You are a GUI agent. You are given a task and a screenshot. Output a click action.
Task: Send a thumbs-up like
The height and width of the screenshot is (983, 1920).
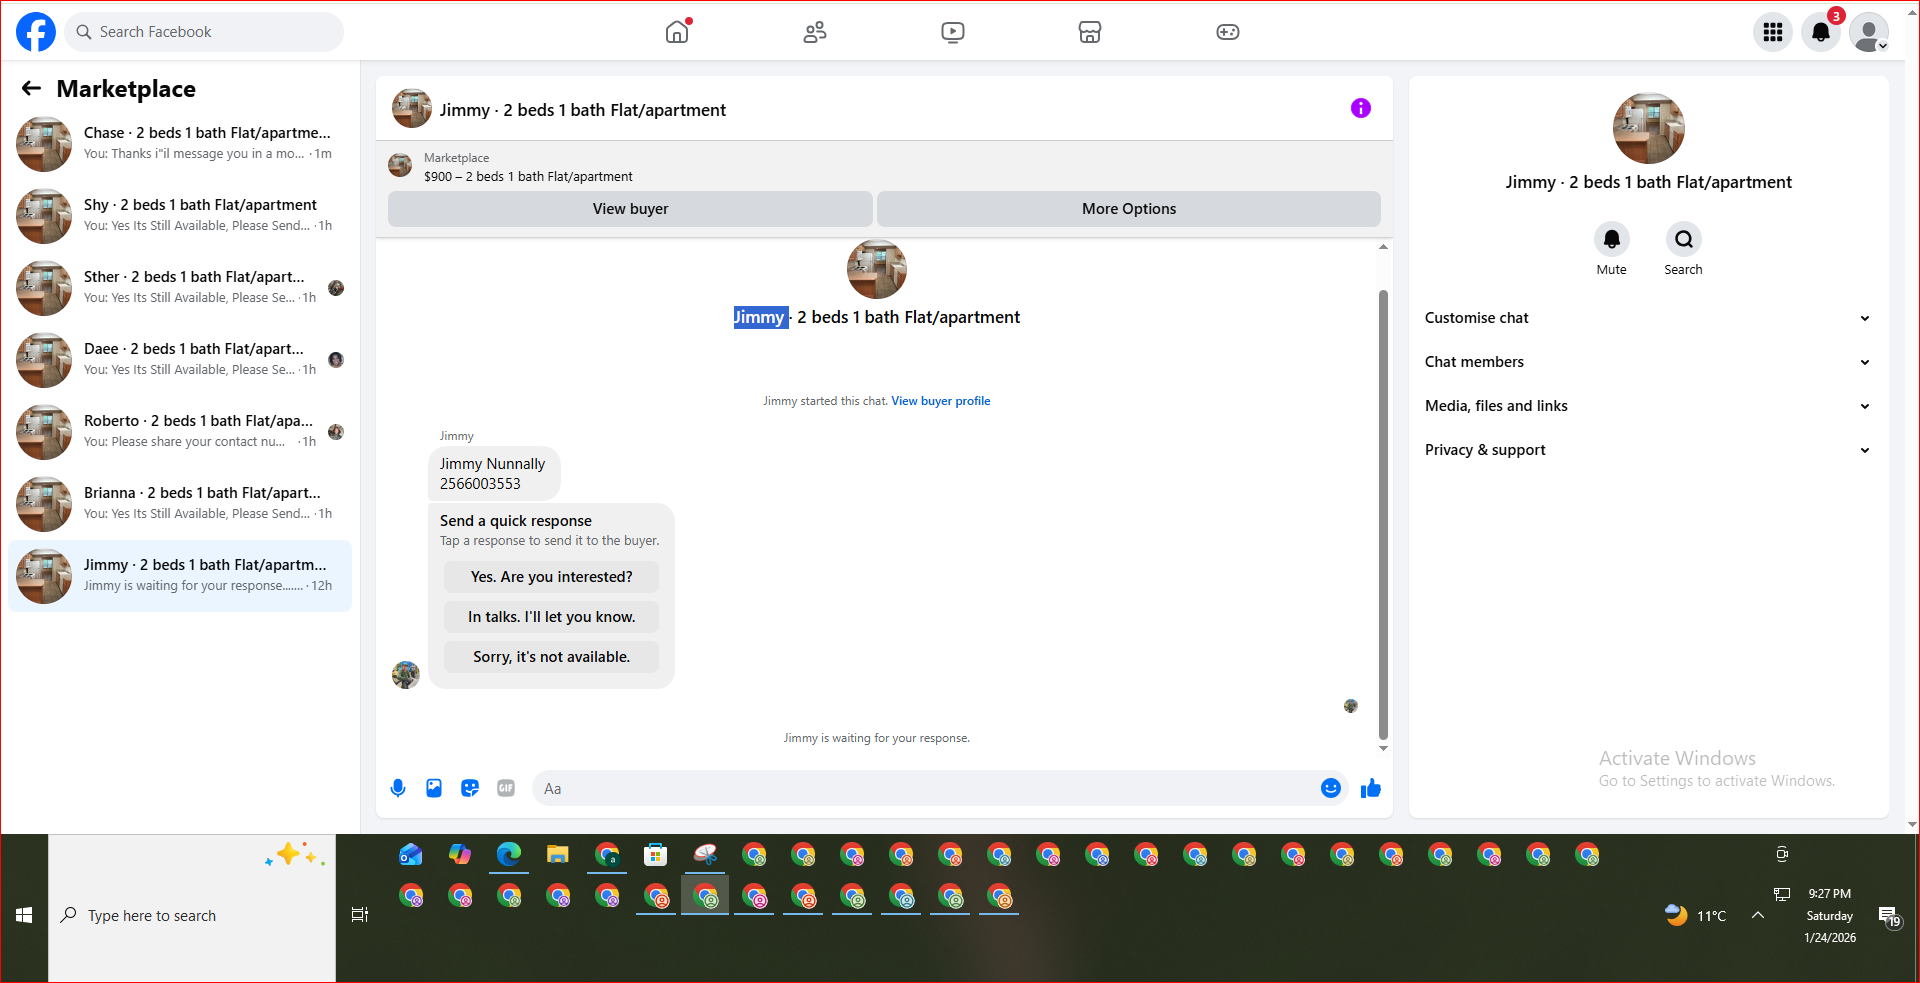tap(1371, 788)
